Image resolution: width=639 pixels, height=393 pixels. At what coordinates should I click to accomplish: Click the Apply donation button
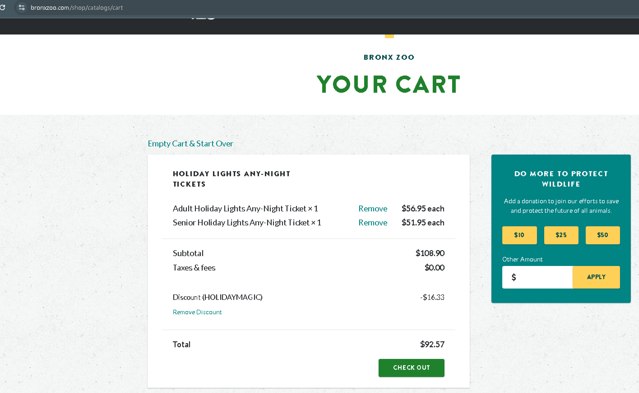[596, 277]
